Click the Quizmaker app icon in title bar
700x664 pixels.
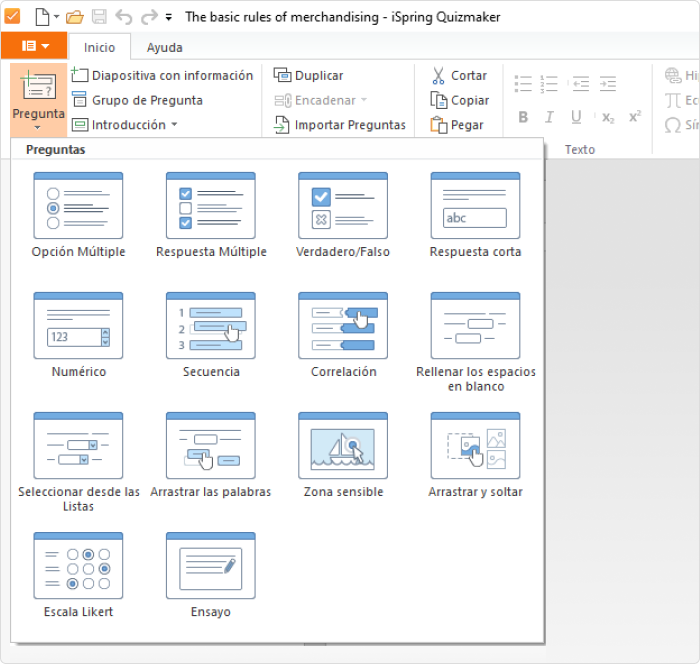click(x=12, y=17)
